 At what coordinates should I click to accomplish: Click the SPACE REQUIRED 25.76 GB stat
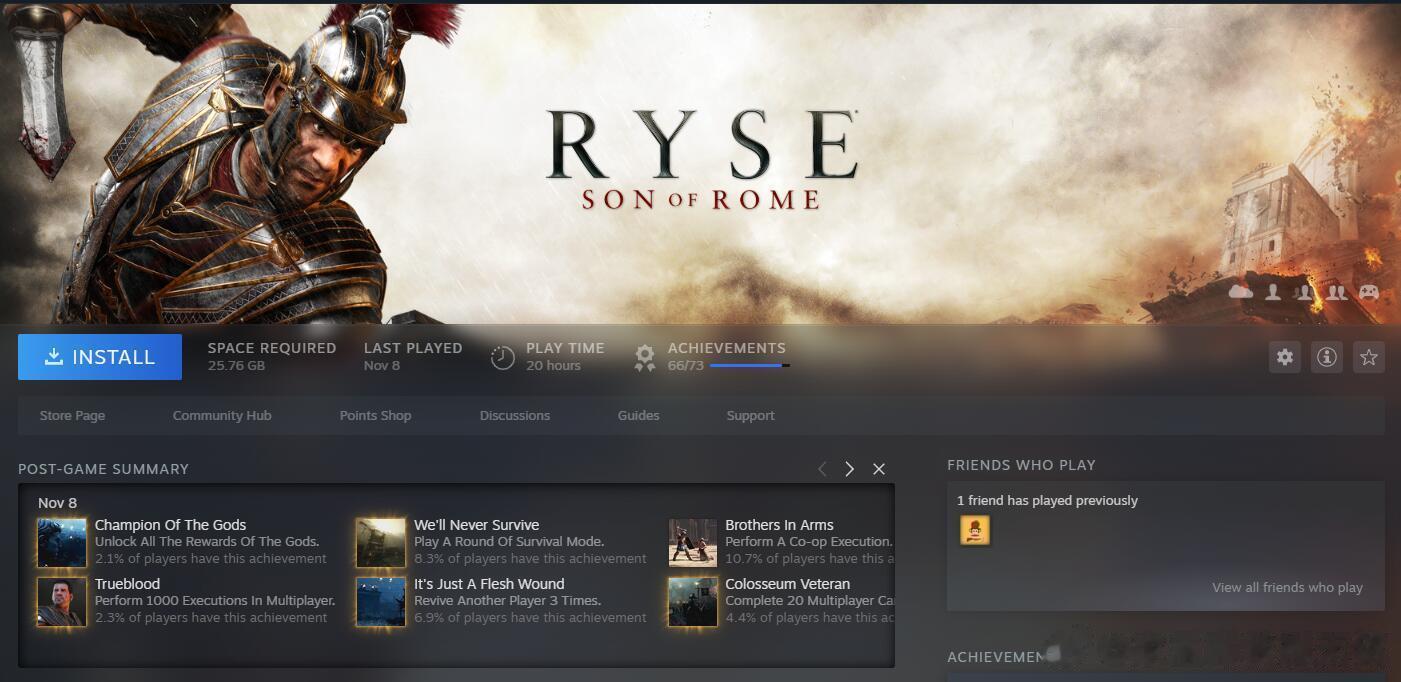[272, 356]
